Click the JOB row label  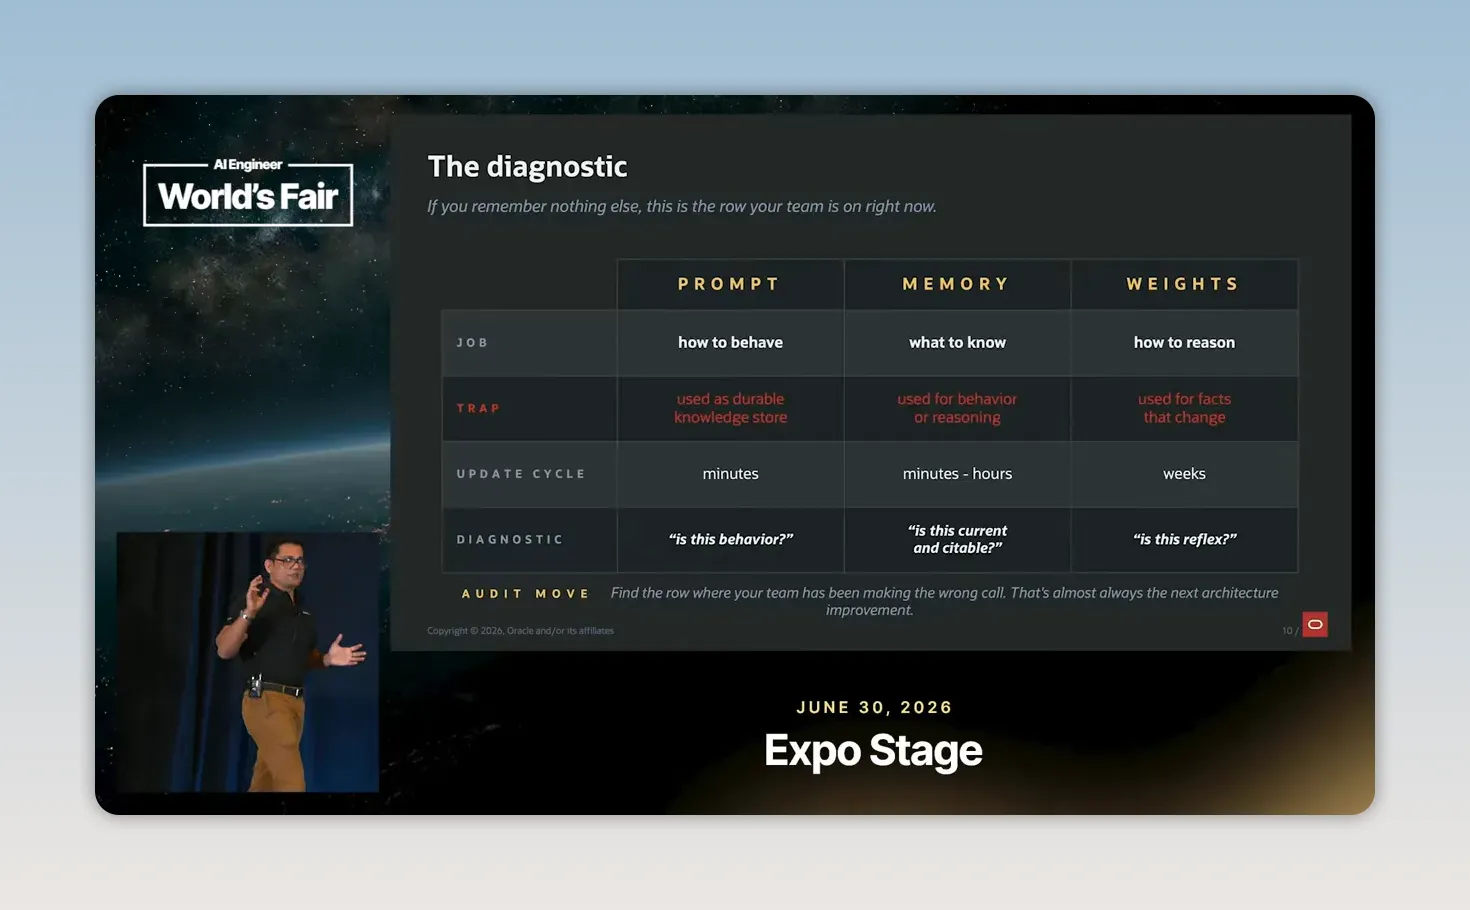pos(472,343)
